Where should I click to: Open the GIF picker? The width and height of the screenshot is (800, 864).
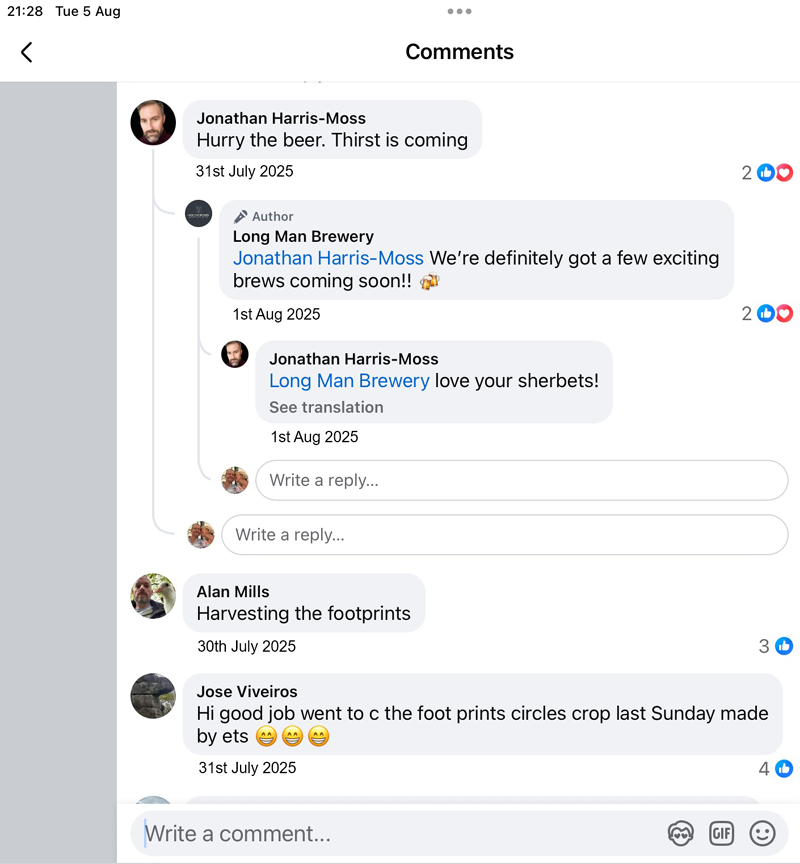click(722, 833)
